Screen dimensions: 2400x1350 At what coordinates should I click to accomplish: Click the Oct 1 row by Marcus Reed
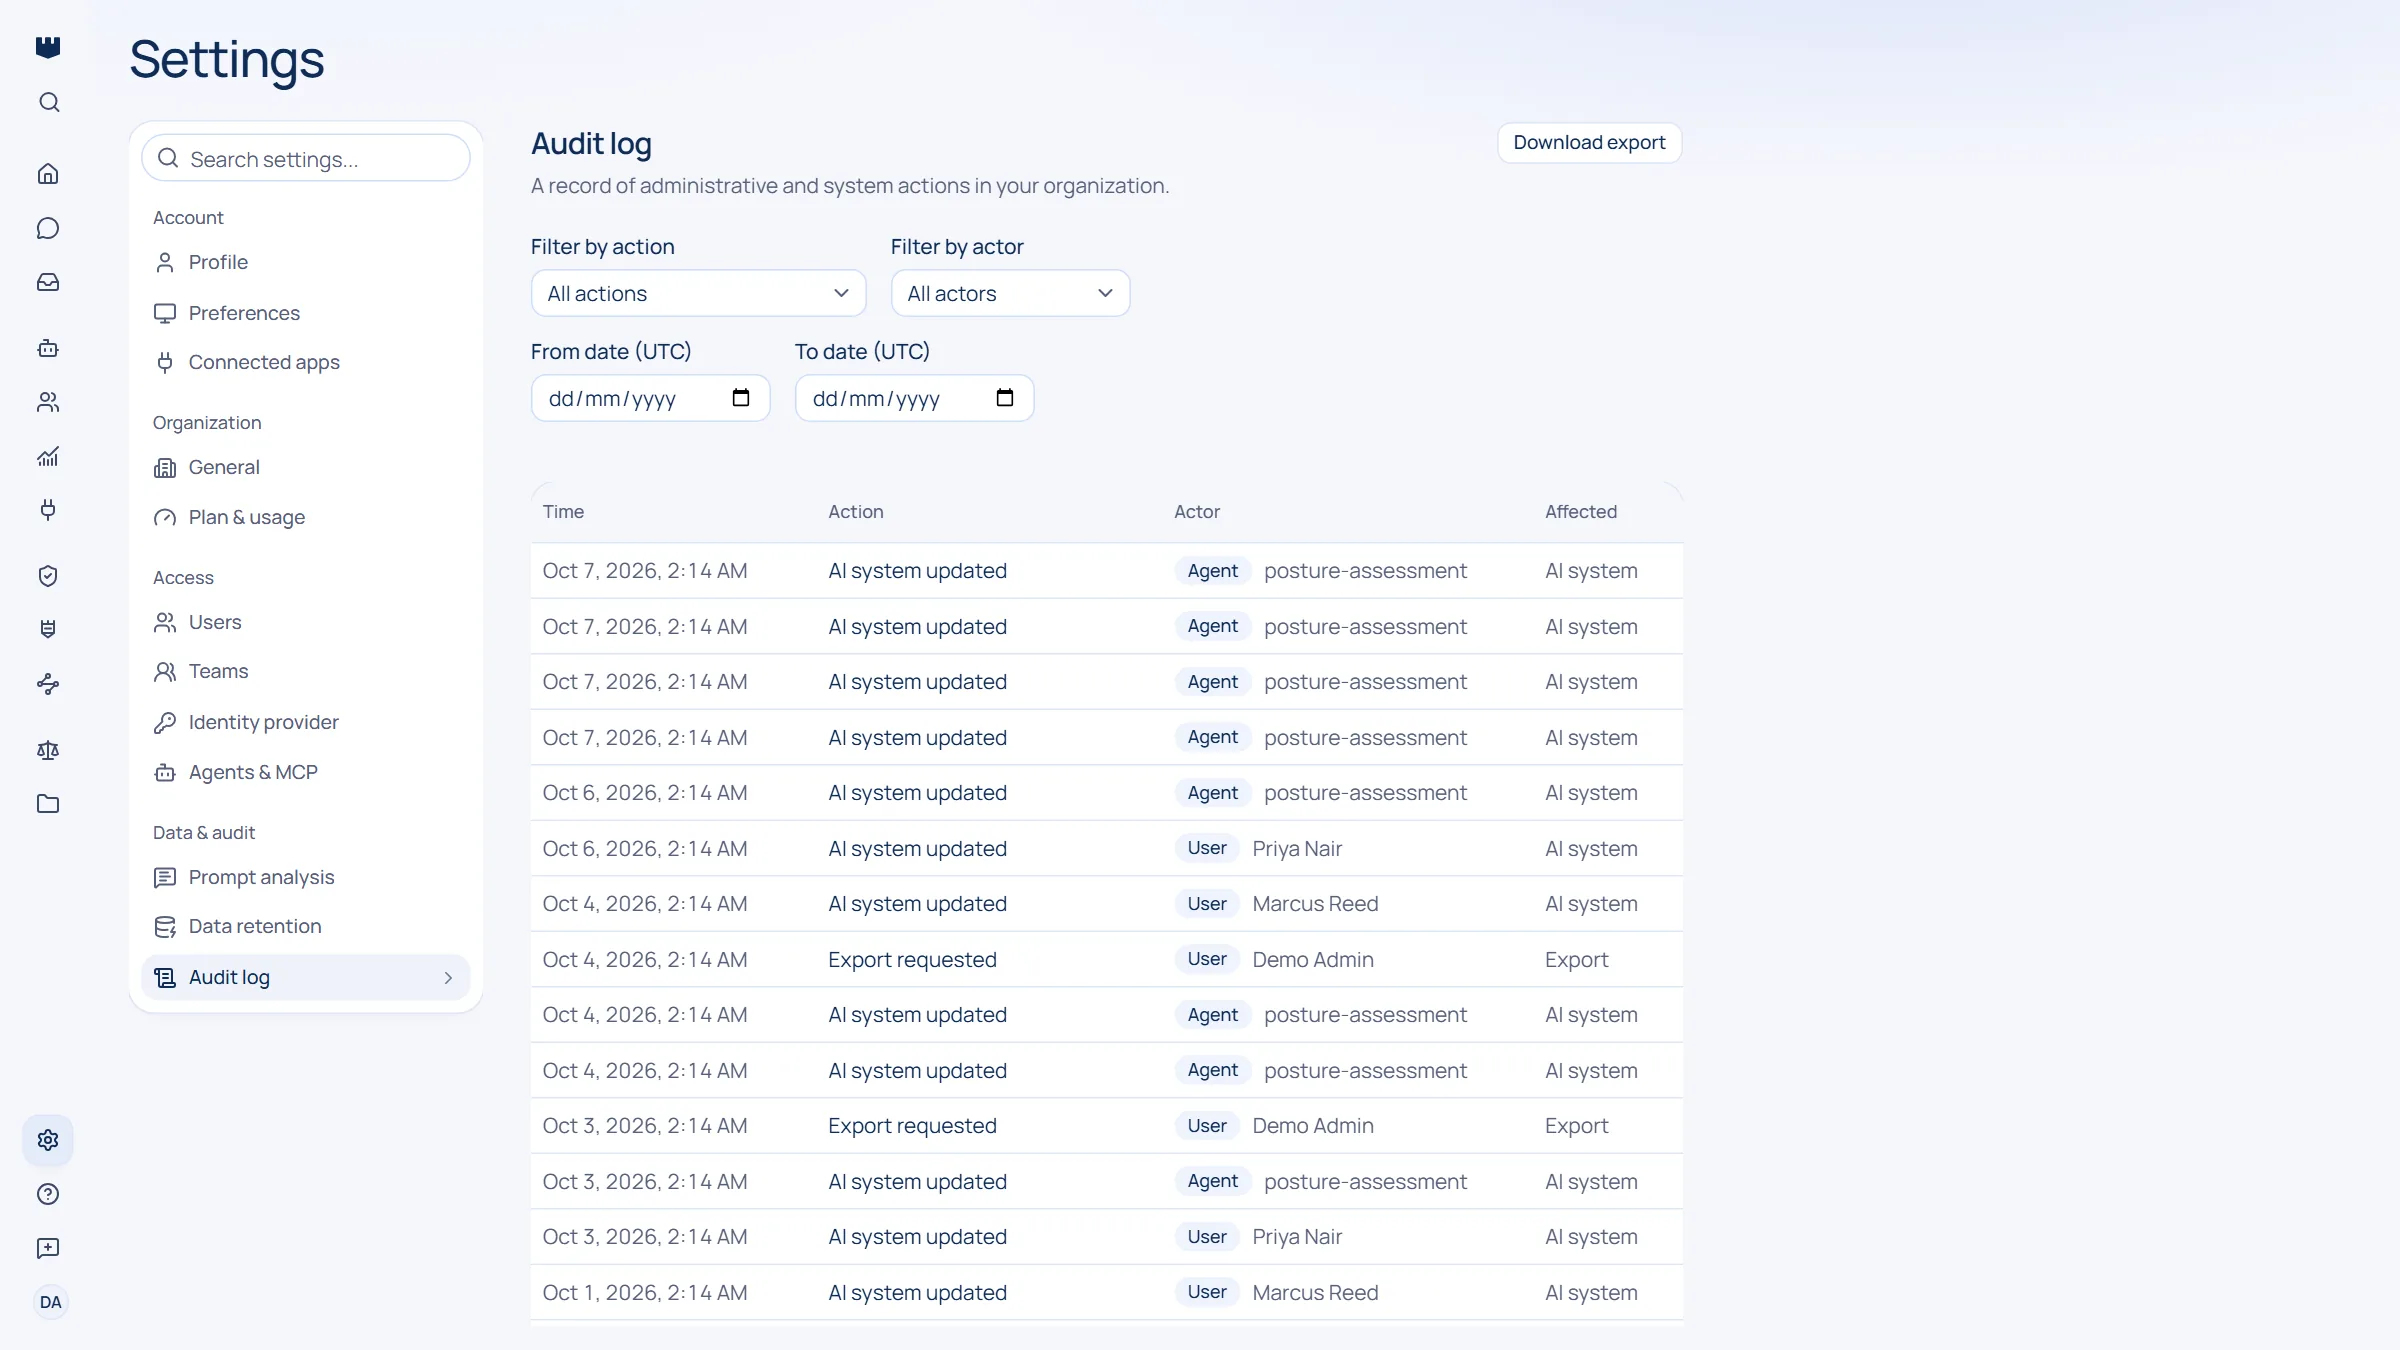[x=1107, y=1292]
